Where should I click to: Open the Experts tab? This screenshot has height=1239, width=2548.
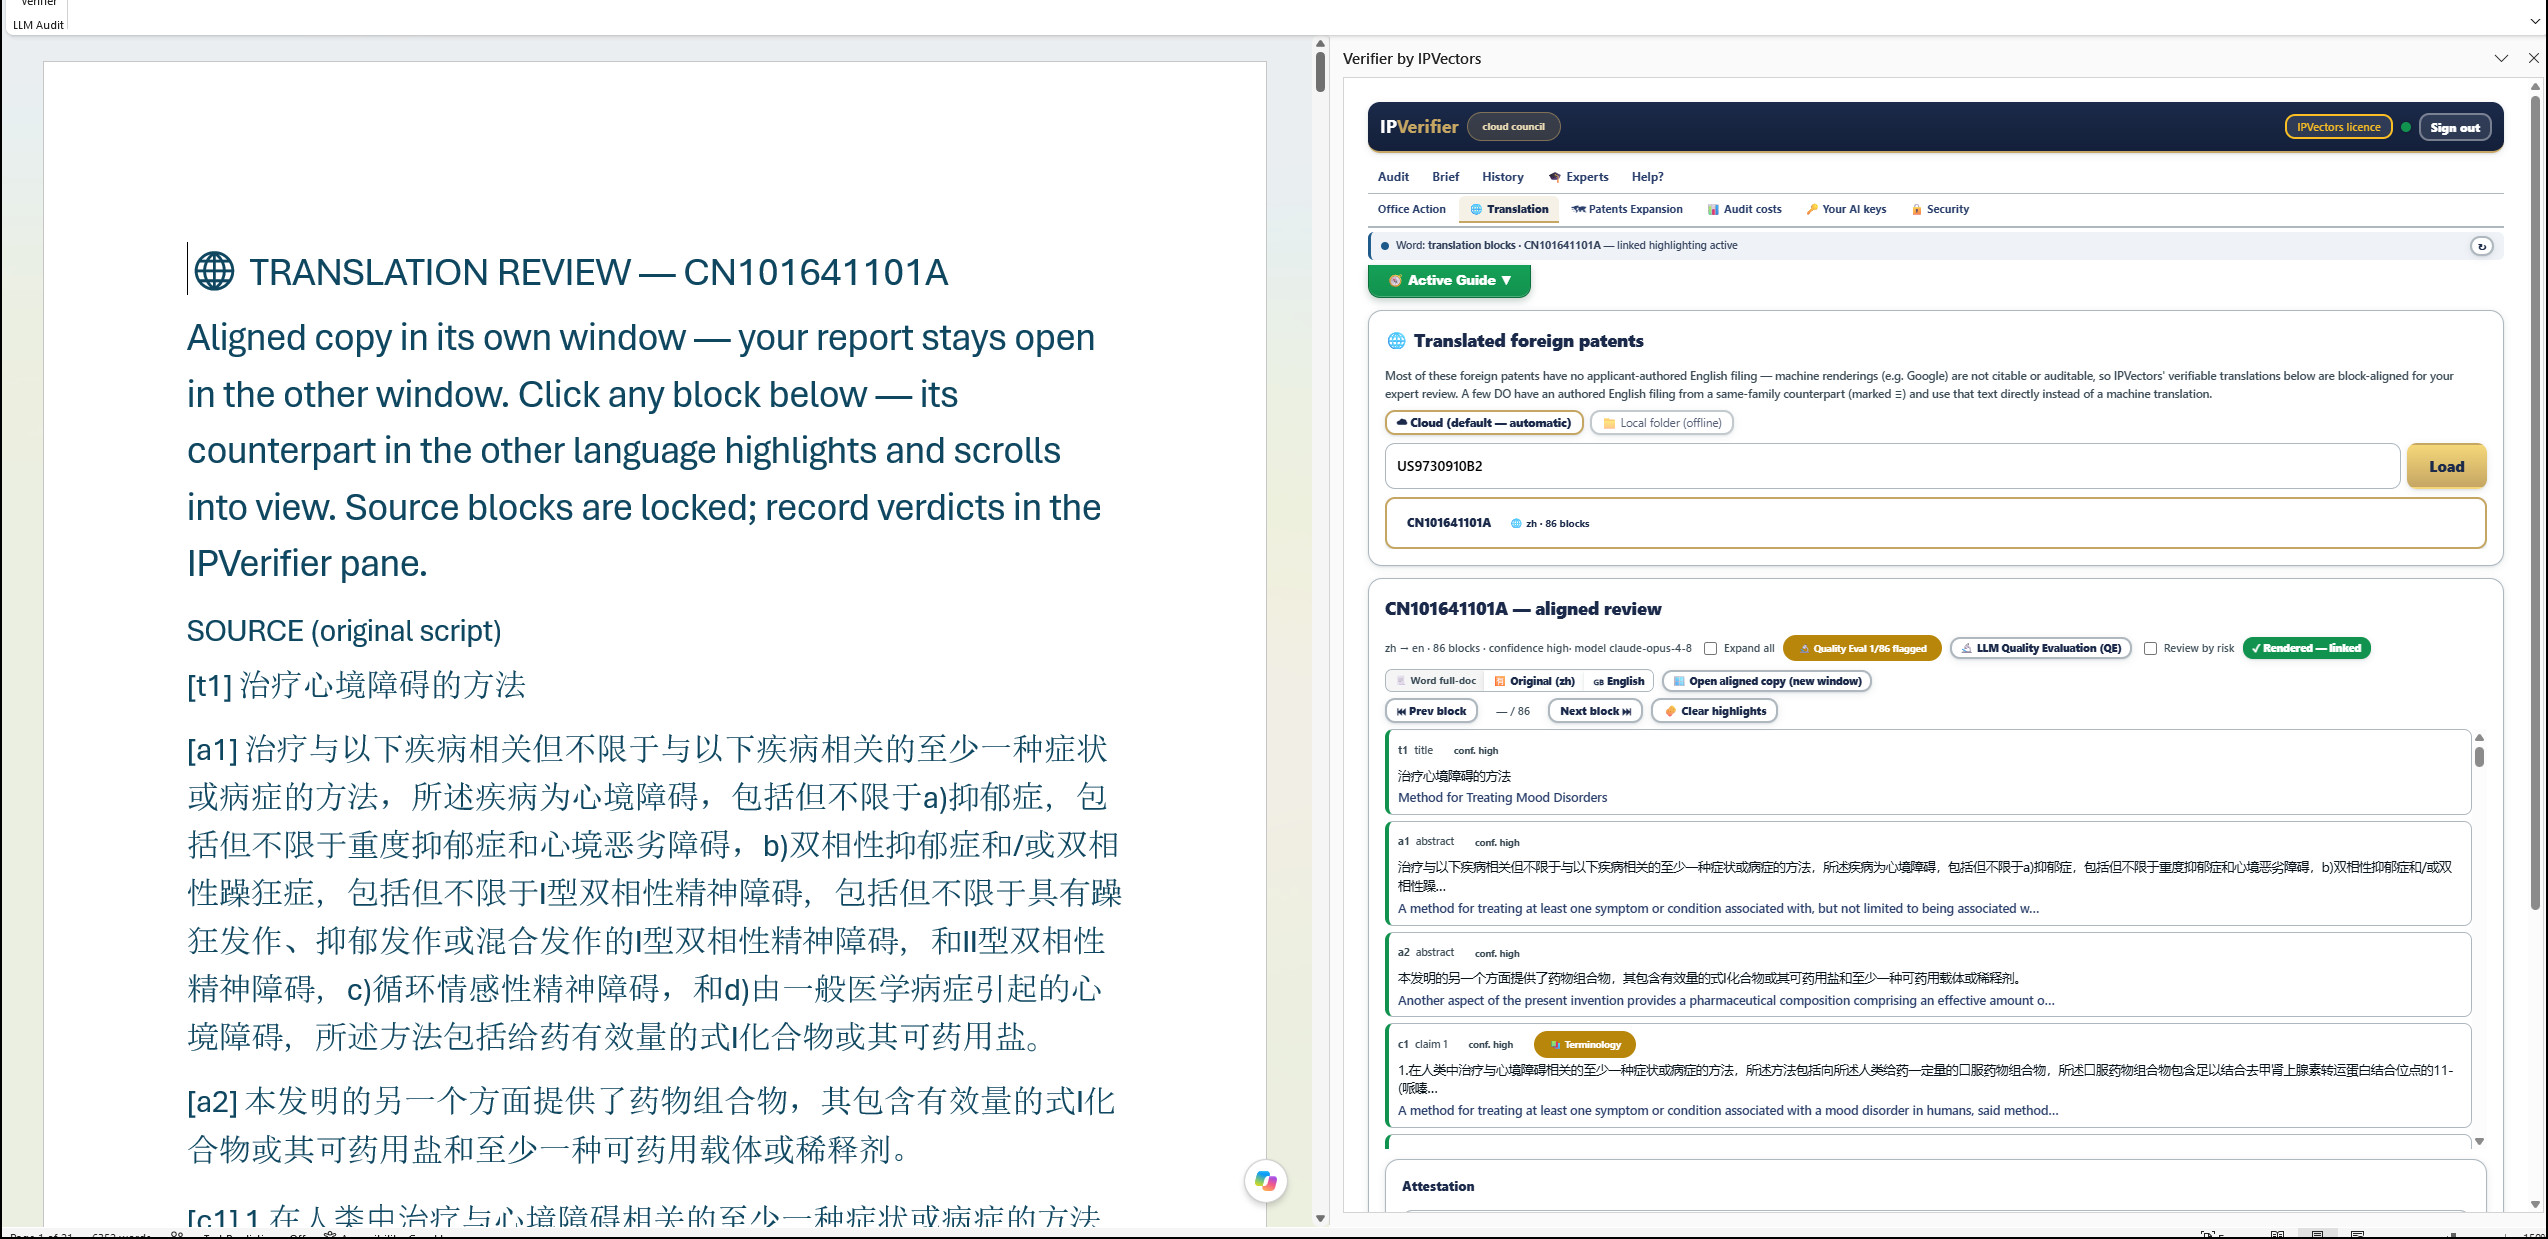pos(1579,177)
